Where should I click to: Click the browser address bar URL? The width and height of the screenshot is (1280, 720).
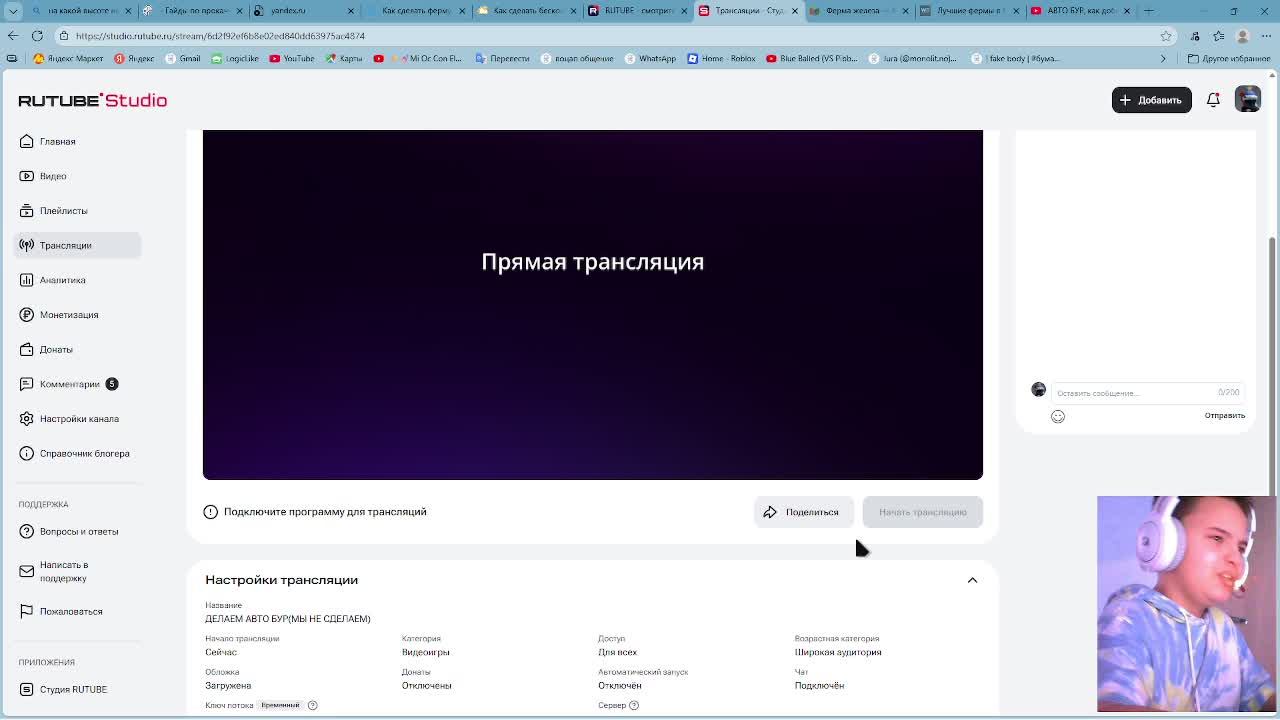coord(221,36)
